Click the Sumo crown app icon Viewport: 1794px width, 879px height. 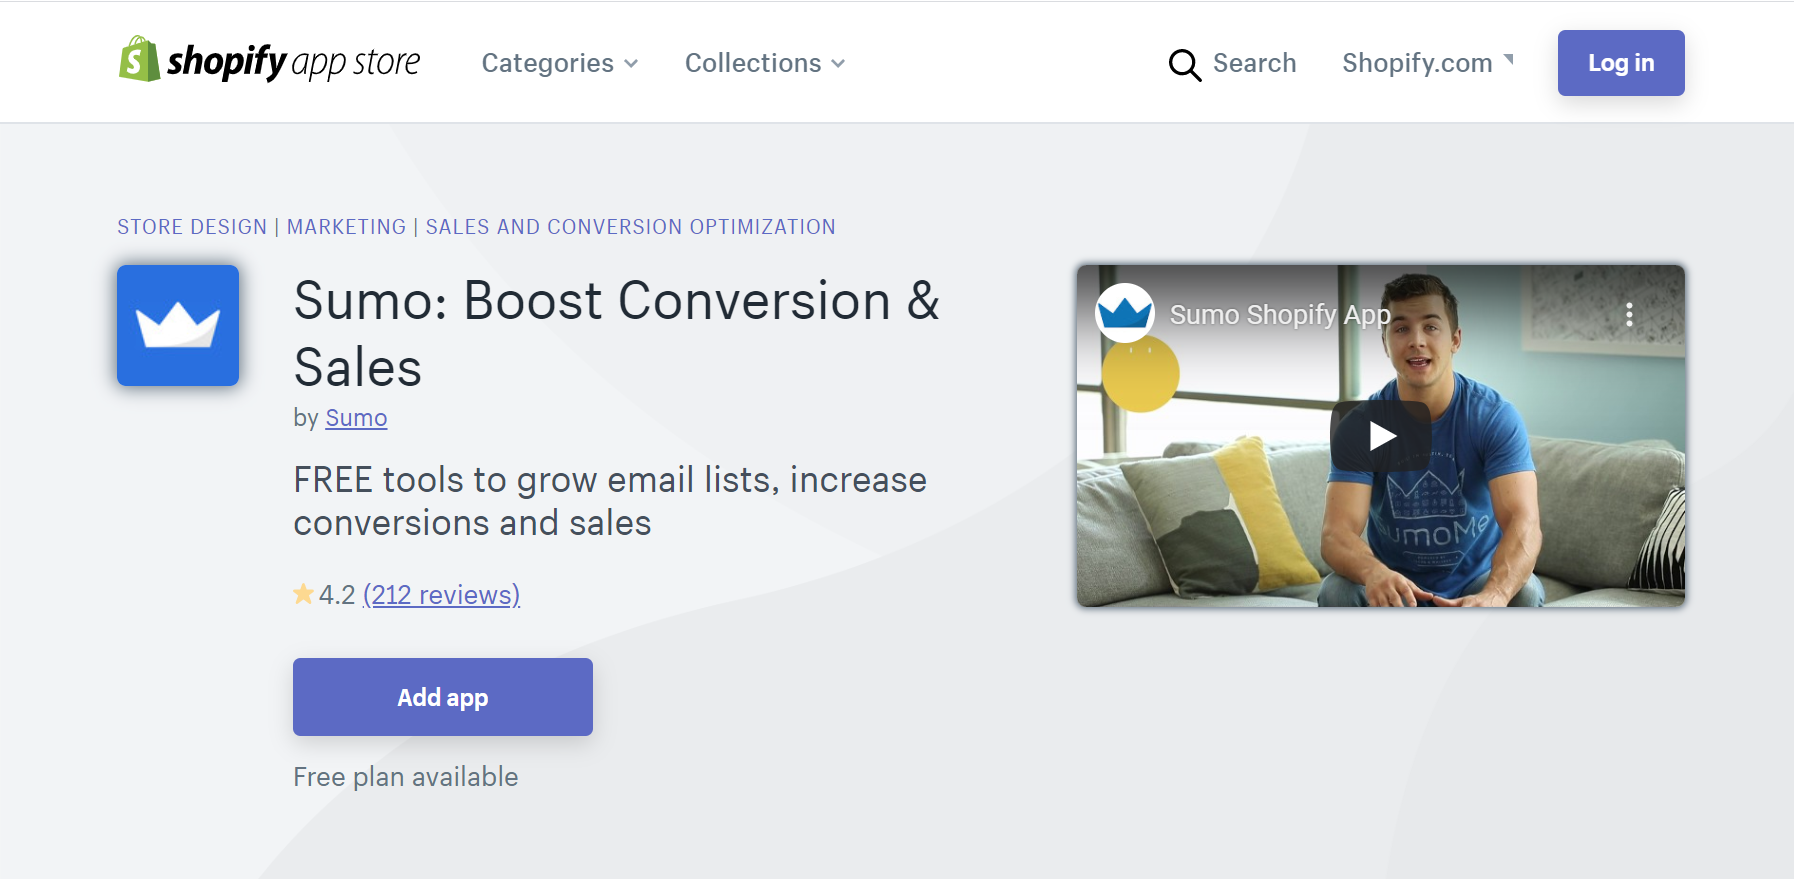pyautogui.click(x=178, y=326)
